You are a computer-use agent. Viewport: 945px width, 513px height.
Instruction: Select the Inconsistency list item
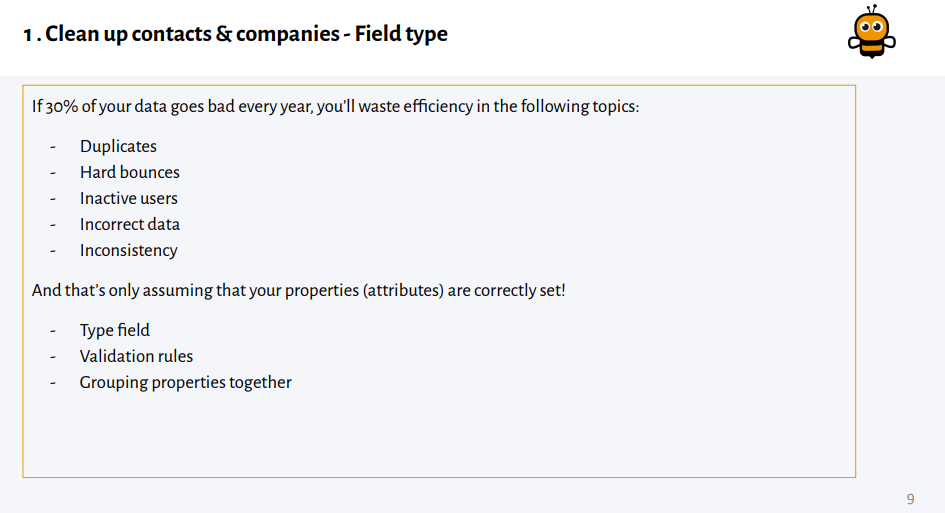click(128, 250)
